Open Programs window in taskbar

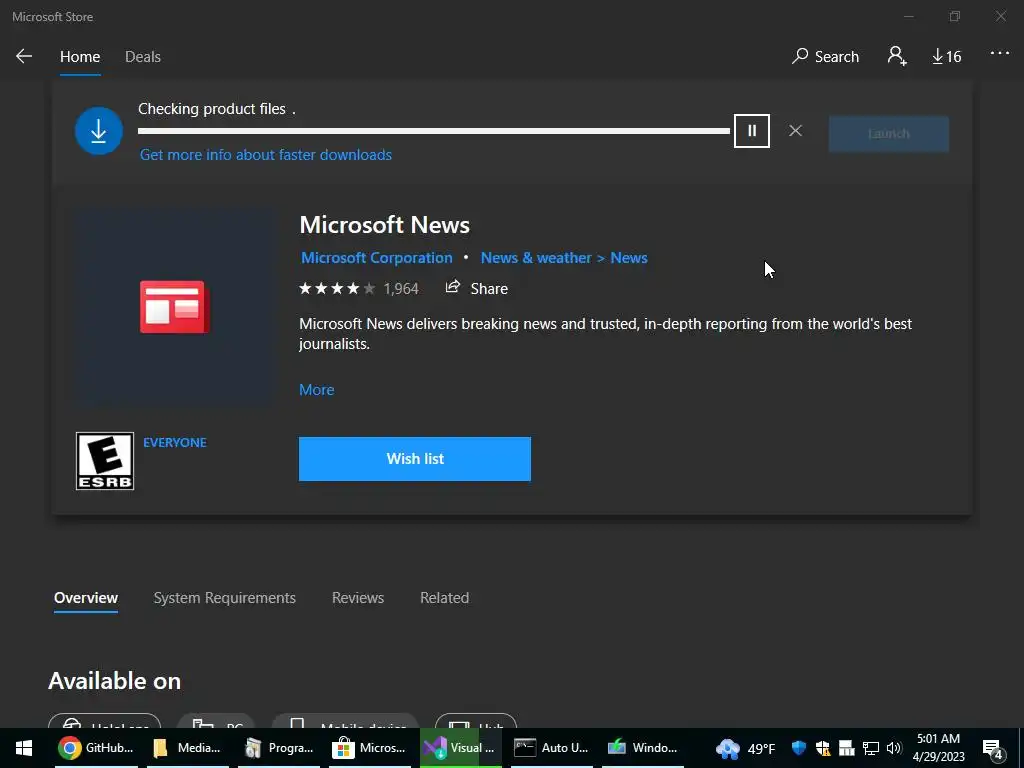pyautogui.click(x=279, y=748)
